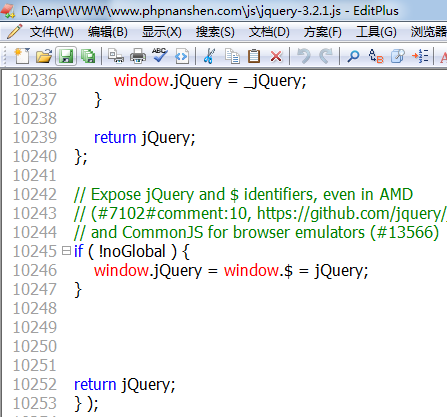Copy selection icon

tap(232, 56)
